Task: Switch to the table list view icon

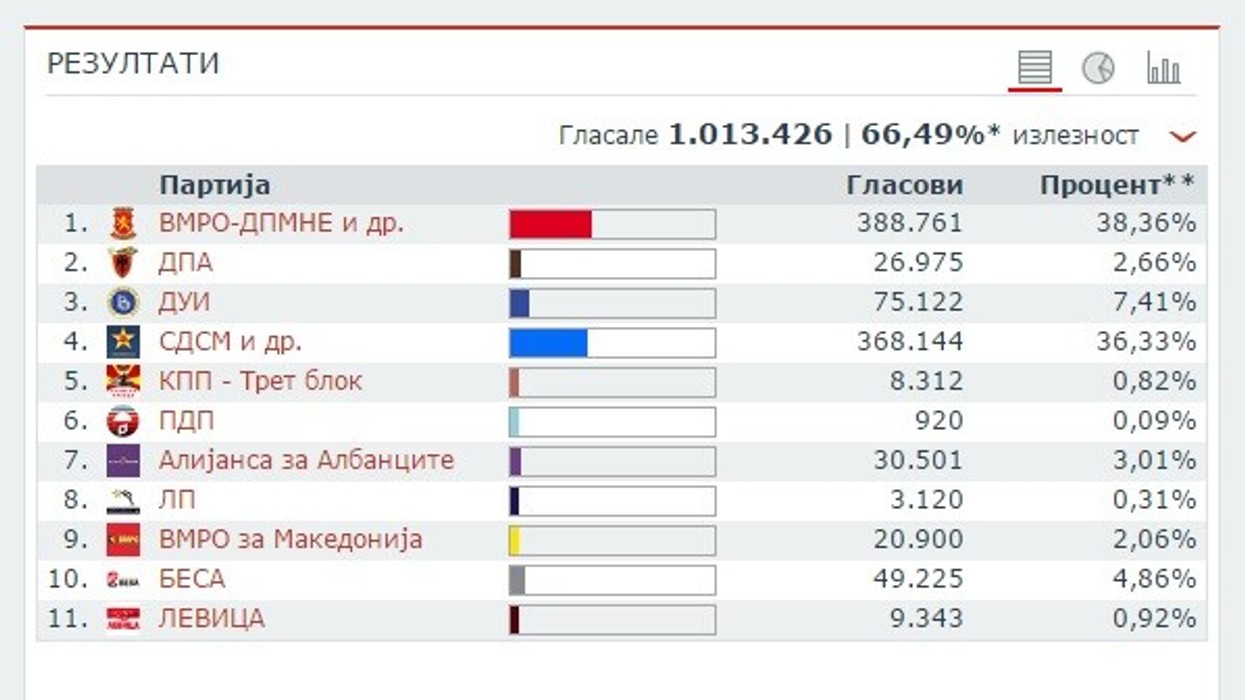Action: [1035, 68]
